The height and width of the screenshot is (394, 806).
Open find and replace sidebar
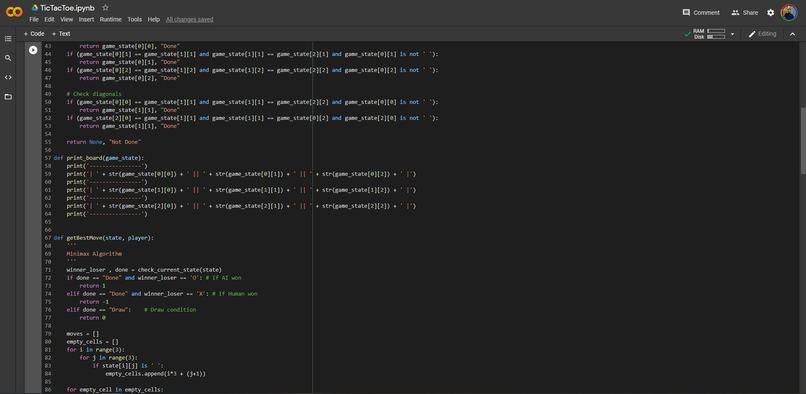coord(8,58)
